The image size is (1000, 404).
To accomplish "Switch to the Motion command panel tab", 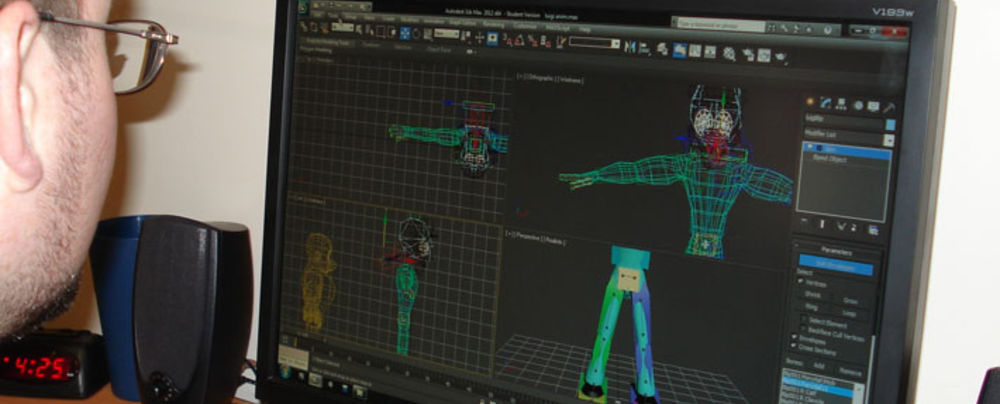I will coord(858,105).
